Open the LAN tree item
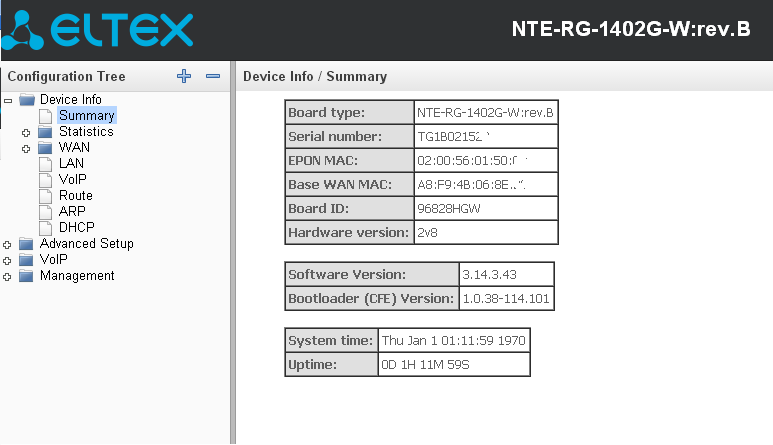 [x=71, y=163]
